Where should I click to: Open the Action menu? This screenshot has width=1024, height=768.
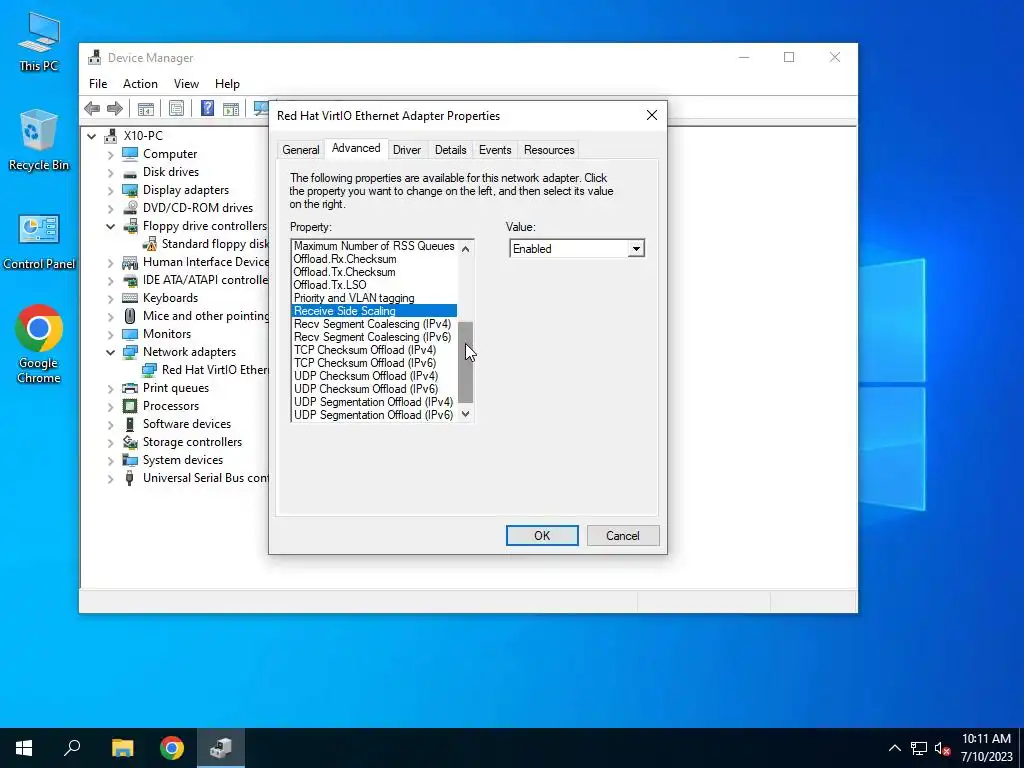tap(140, 84)
